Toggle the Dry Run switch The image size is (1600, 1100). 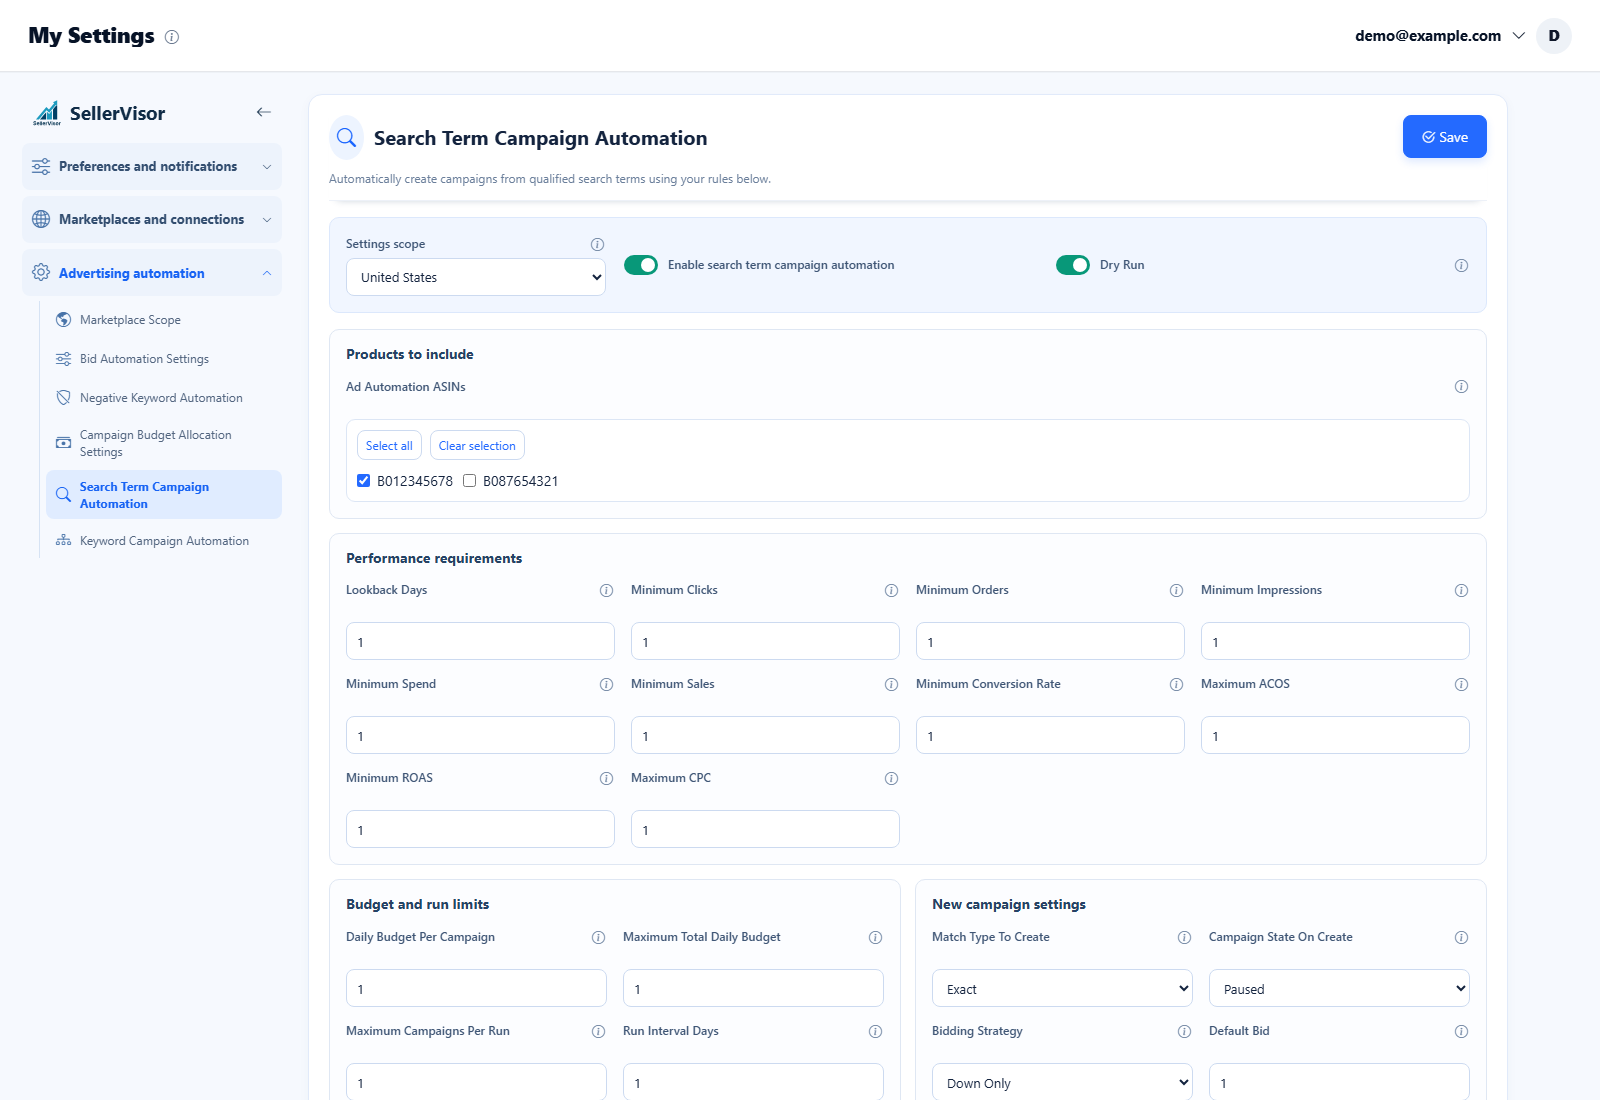pos(1073,265)
